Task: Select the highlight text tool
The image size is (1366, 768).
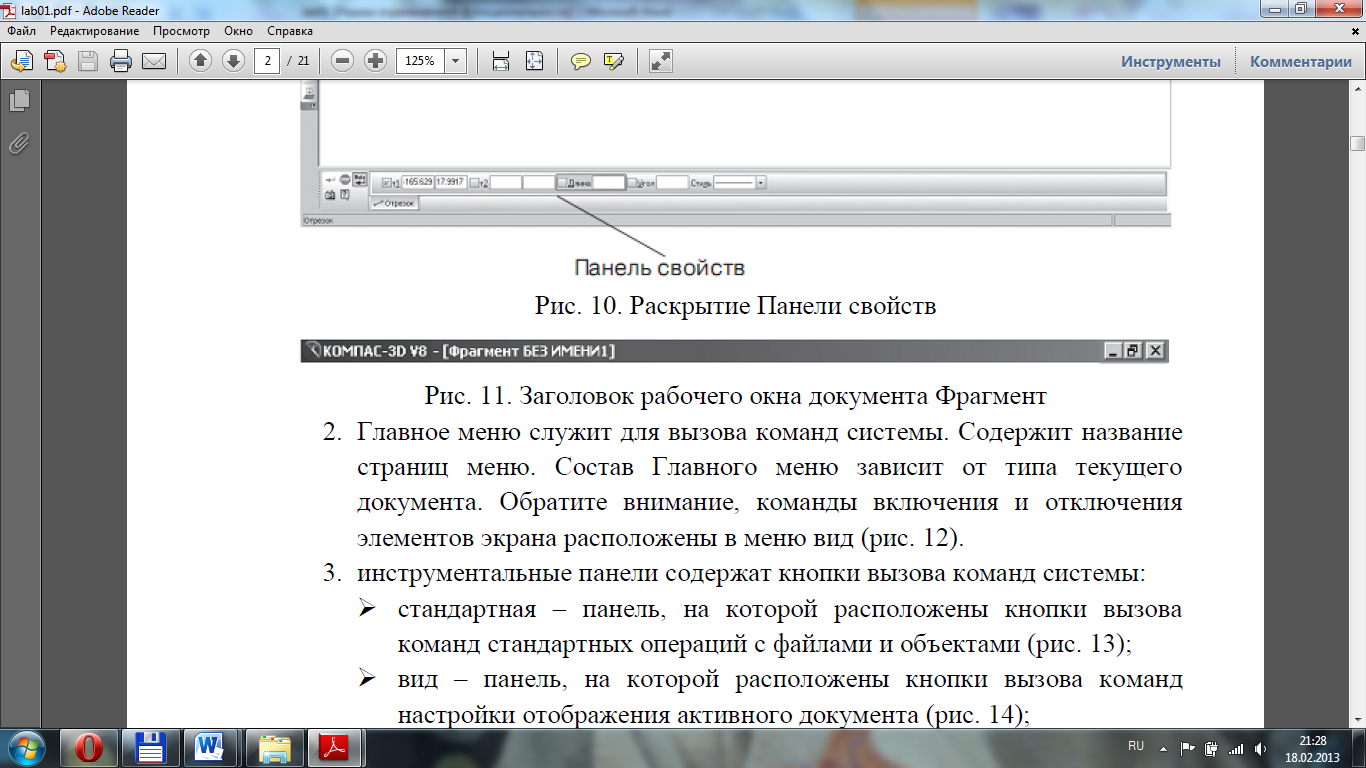Action: pyautogui.click(x=613, y=61)
